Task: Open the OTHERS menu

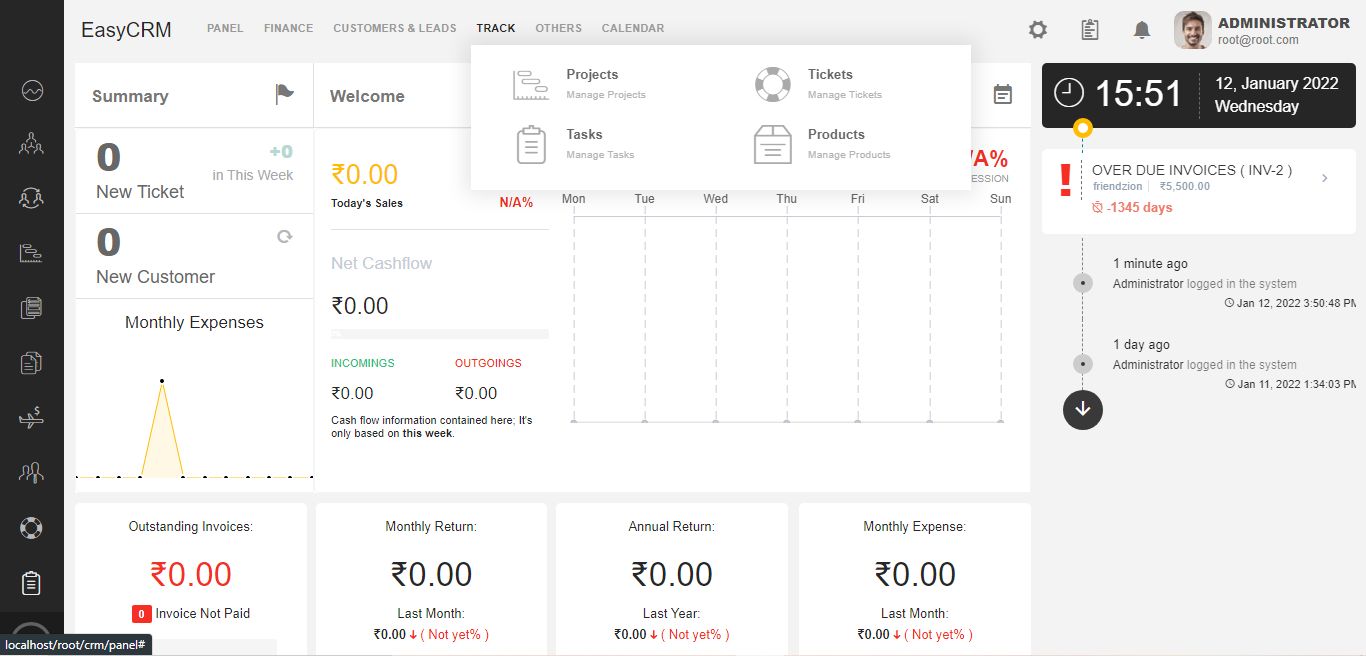Action: 558,28
